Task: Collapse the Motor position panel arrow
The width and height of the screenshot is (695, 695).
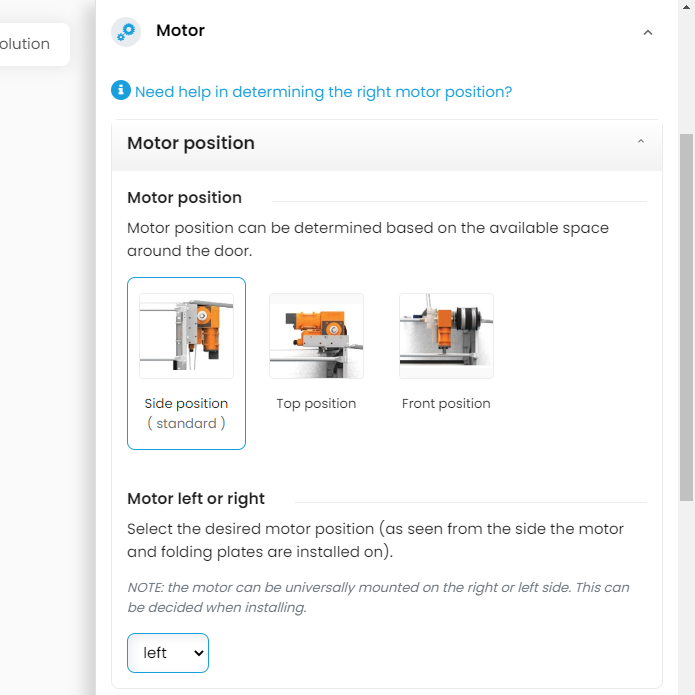Action: click(641, 142)
